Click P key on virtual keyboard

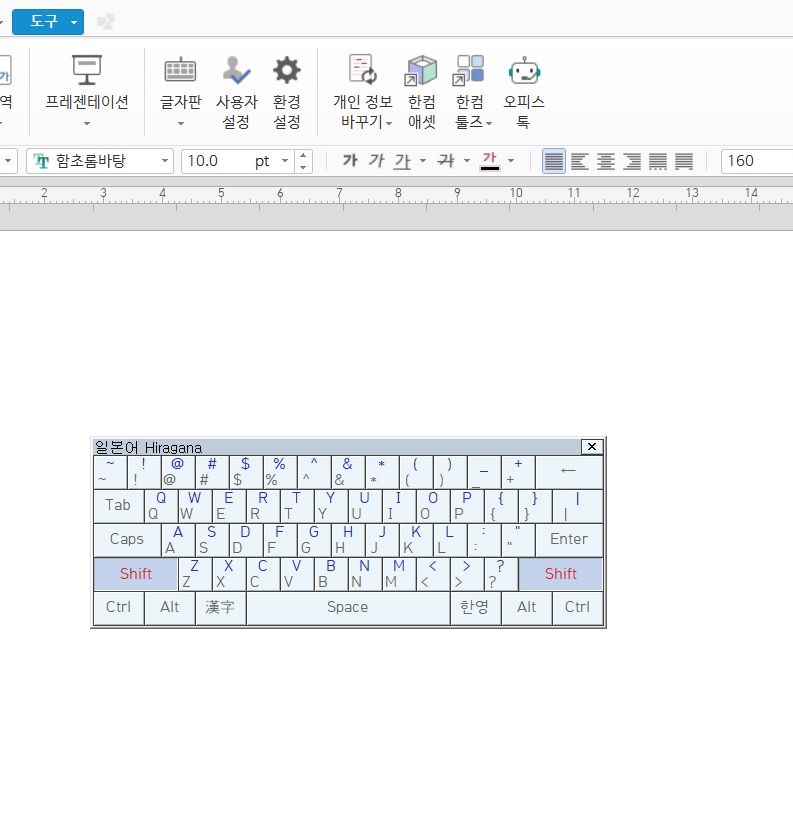(466, 505)
